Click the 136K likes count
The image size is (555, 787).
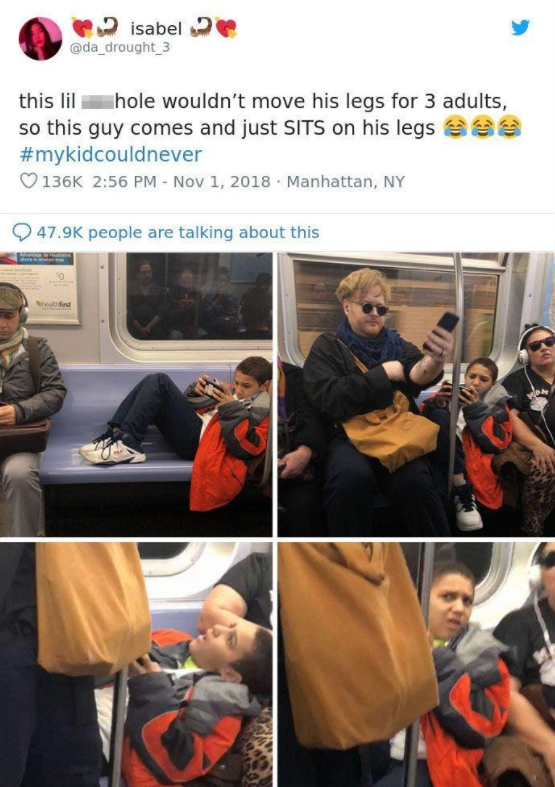point(62,181)
